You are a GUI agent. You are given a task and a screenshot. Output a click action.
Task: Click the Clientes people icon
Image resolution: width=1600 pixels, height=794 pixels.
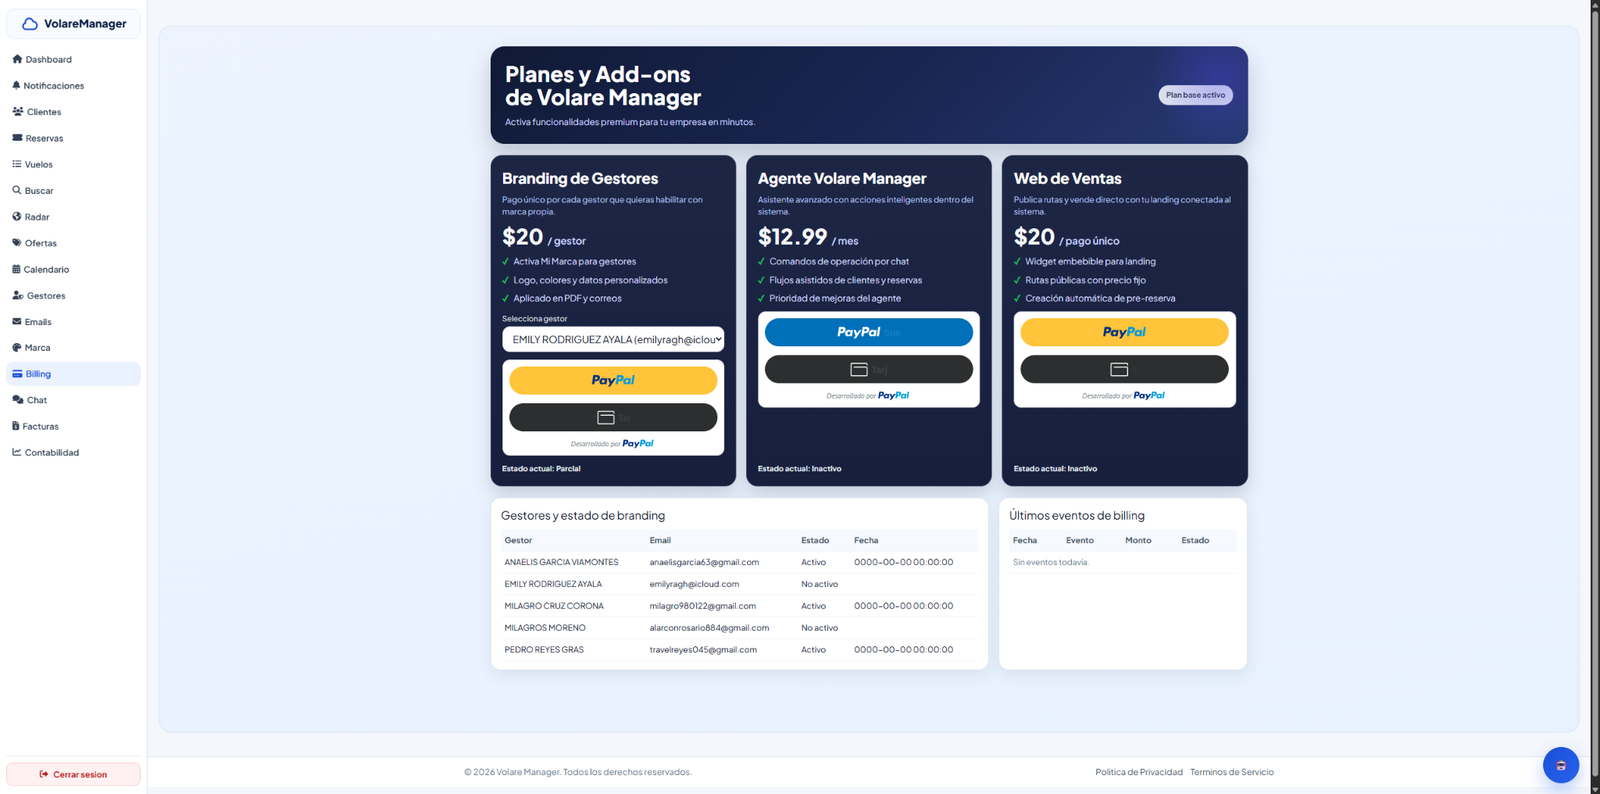pyautogui.click(x=18, y=111)
